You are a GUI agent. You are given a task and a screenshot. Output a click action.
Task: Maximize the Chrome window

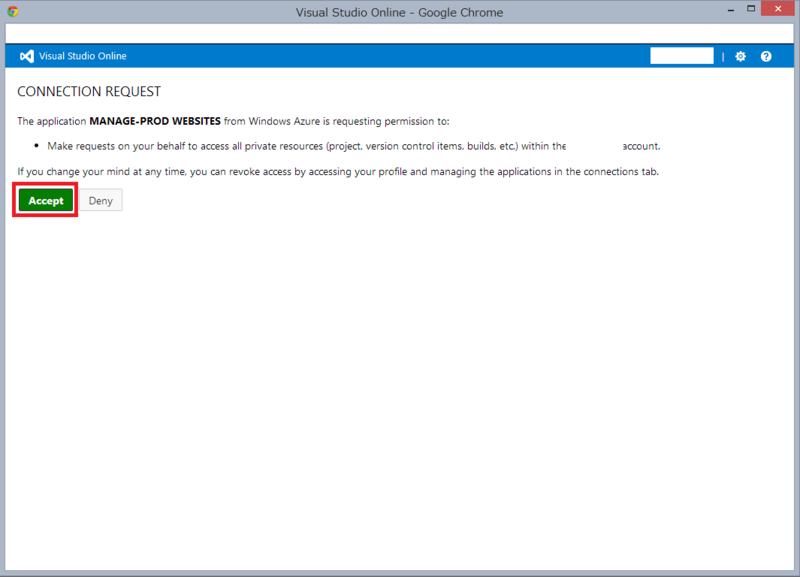click(x=751, y=9)
